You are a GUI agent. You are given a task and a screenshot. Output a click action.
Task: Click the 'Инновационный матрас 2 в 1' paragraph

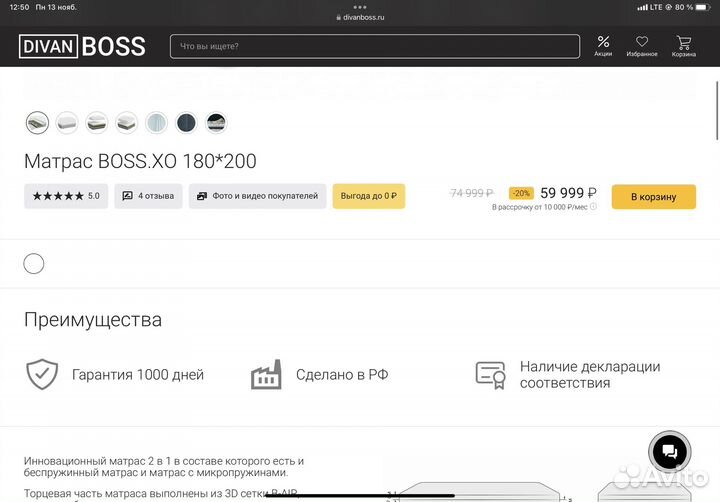[164, 467]
